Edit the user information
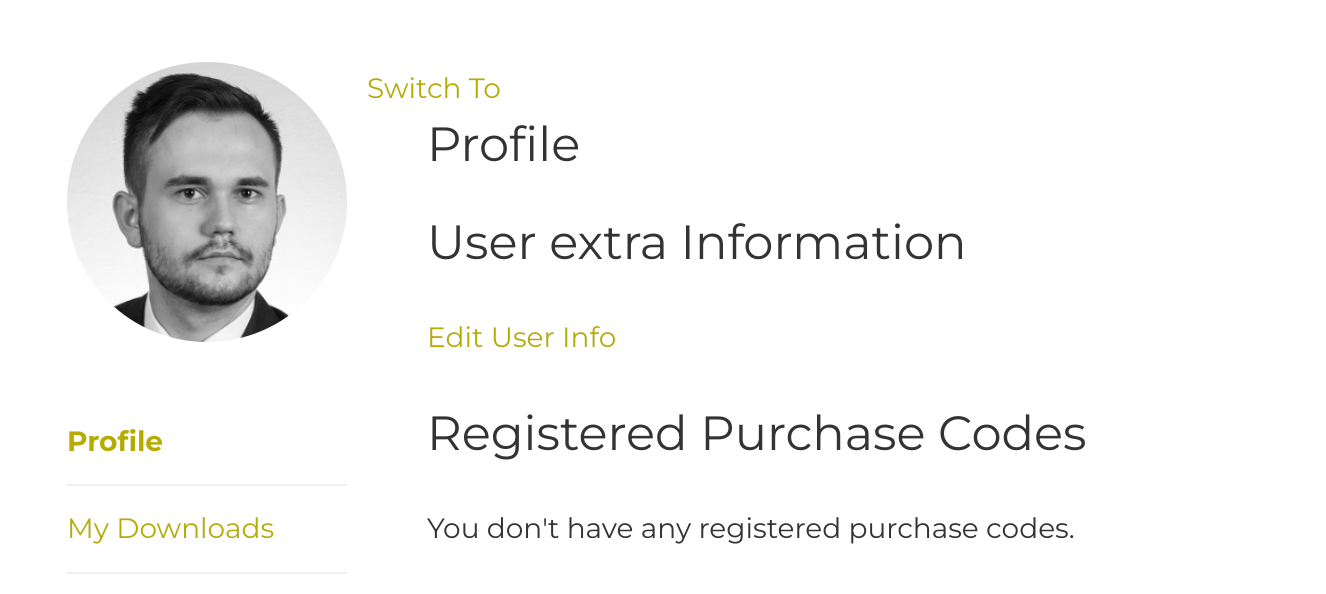This screenshot has width=1326, height=594. tap(522, 337)
